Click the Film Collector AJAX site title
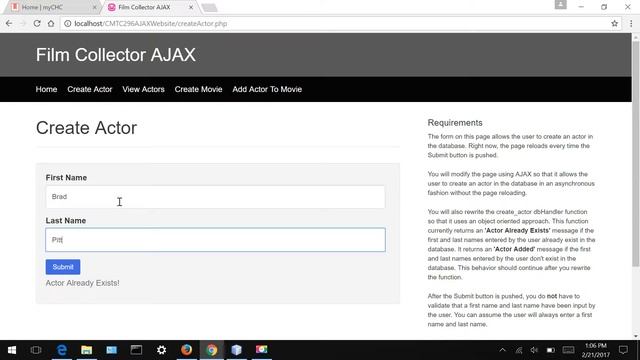The image size is (640, 360). click(116, 55)
